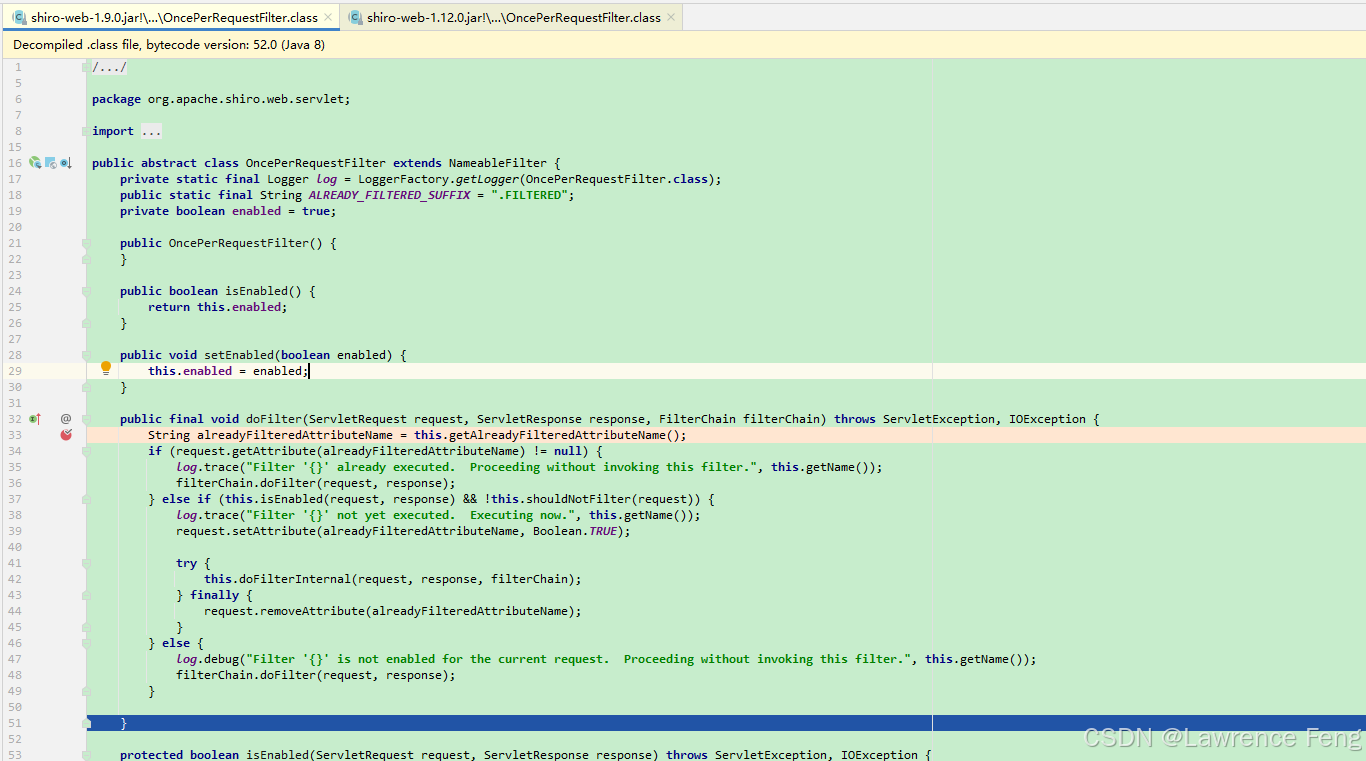Click the LoggerFactory class reference on line 17
The height and width of the screenshot is (761, 1366).
[406, 179]
